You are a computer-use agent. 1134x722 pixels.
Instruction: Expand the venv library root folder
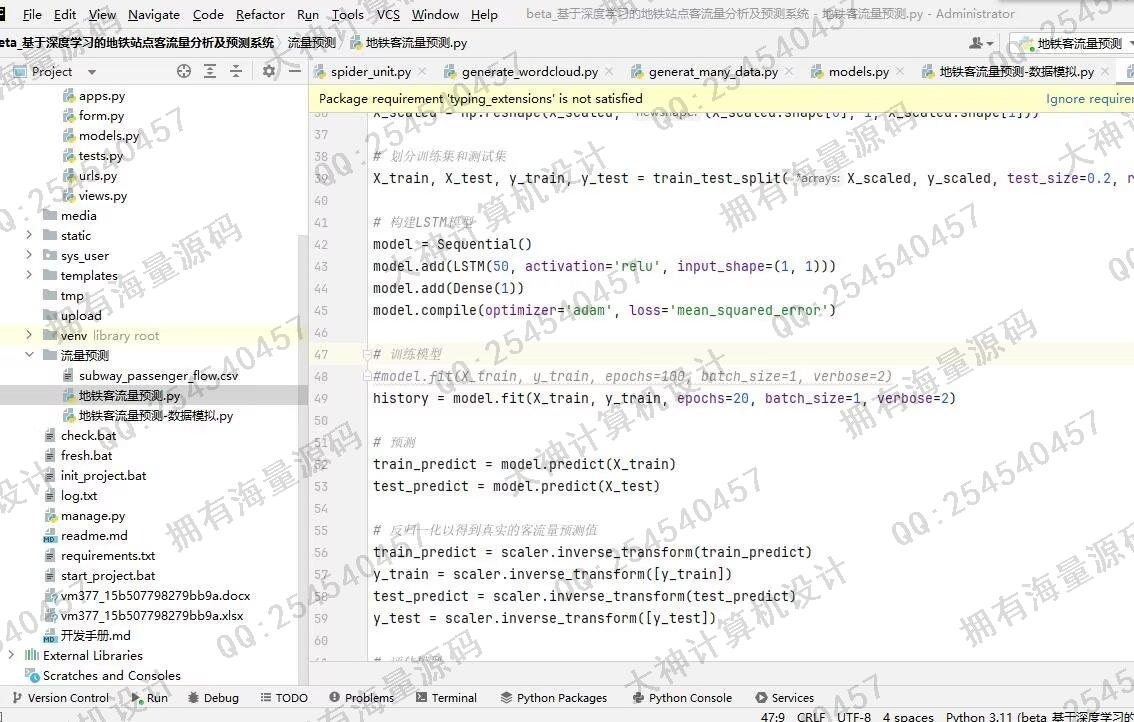pos(29,335)
